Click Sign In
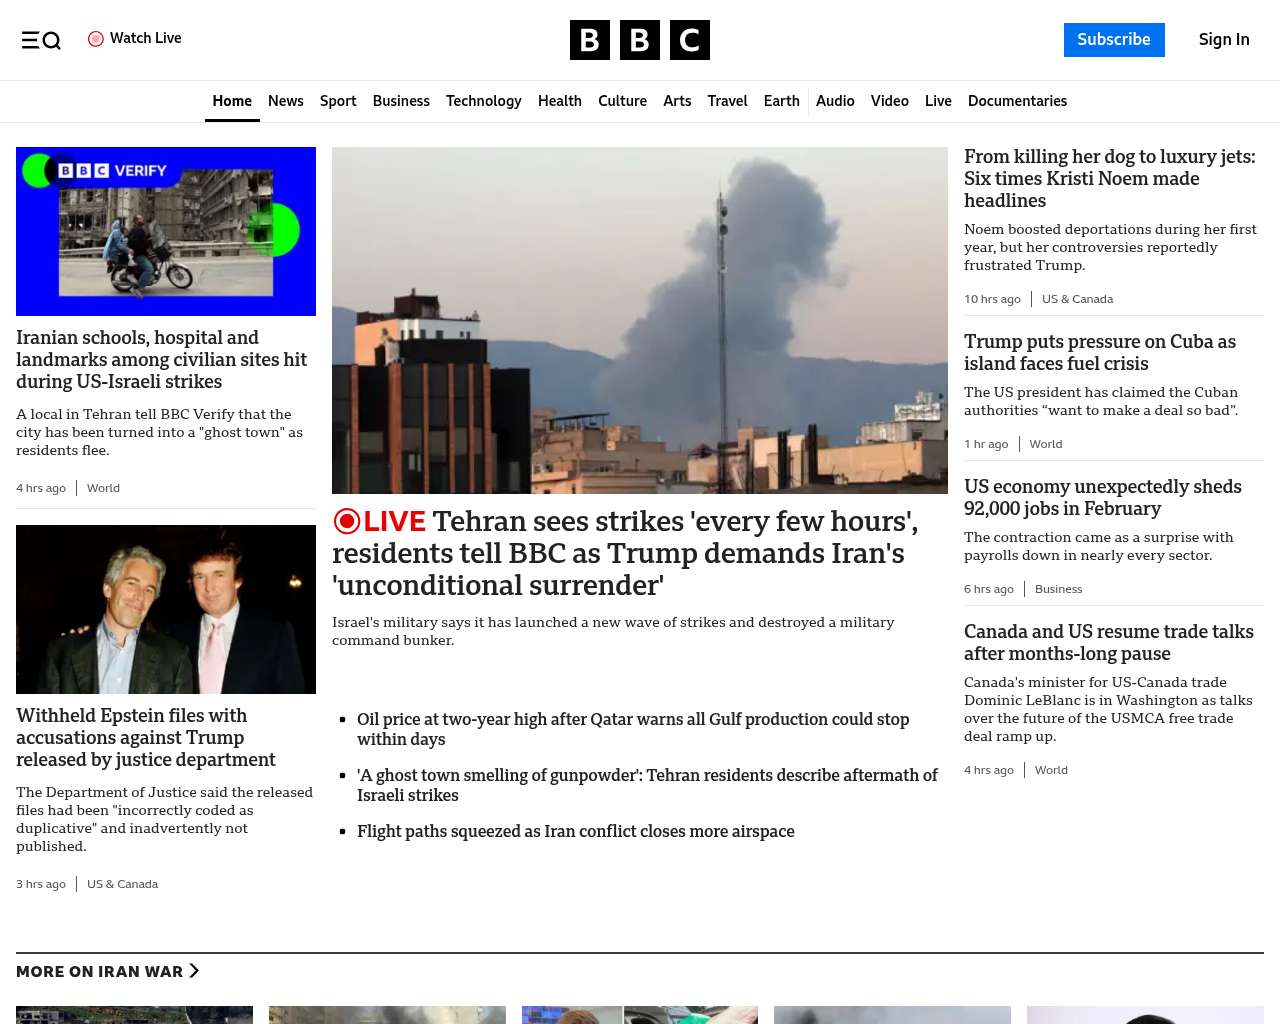Viewport: 1280px width, 1024px height. coord(1224,40)
